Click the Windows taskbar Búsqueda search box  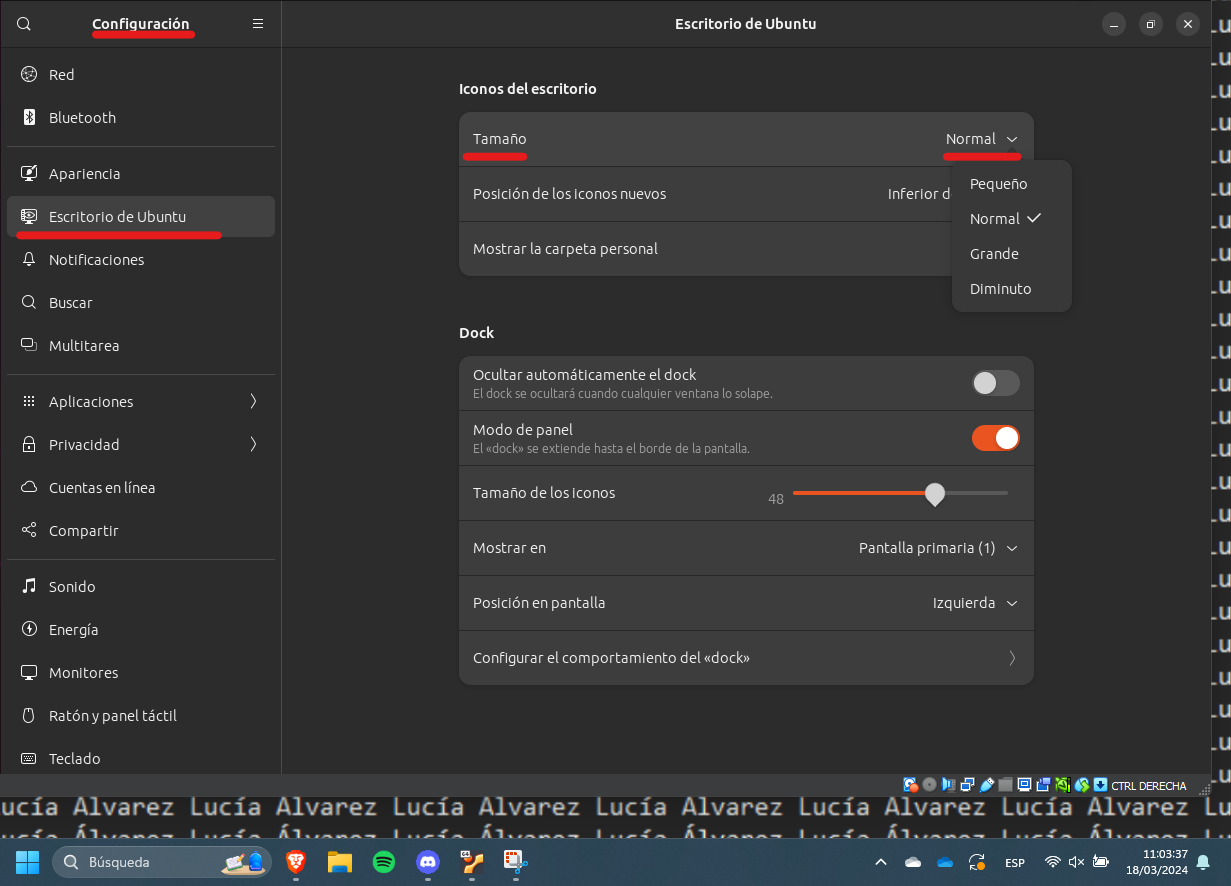tap(140, 862)
